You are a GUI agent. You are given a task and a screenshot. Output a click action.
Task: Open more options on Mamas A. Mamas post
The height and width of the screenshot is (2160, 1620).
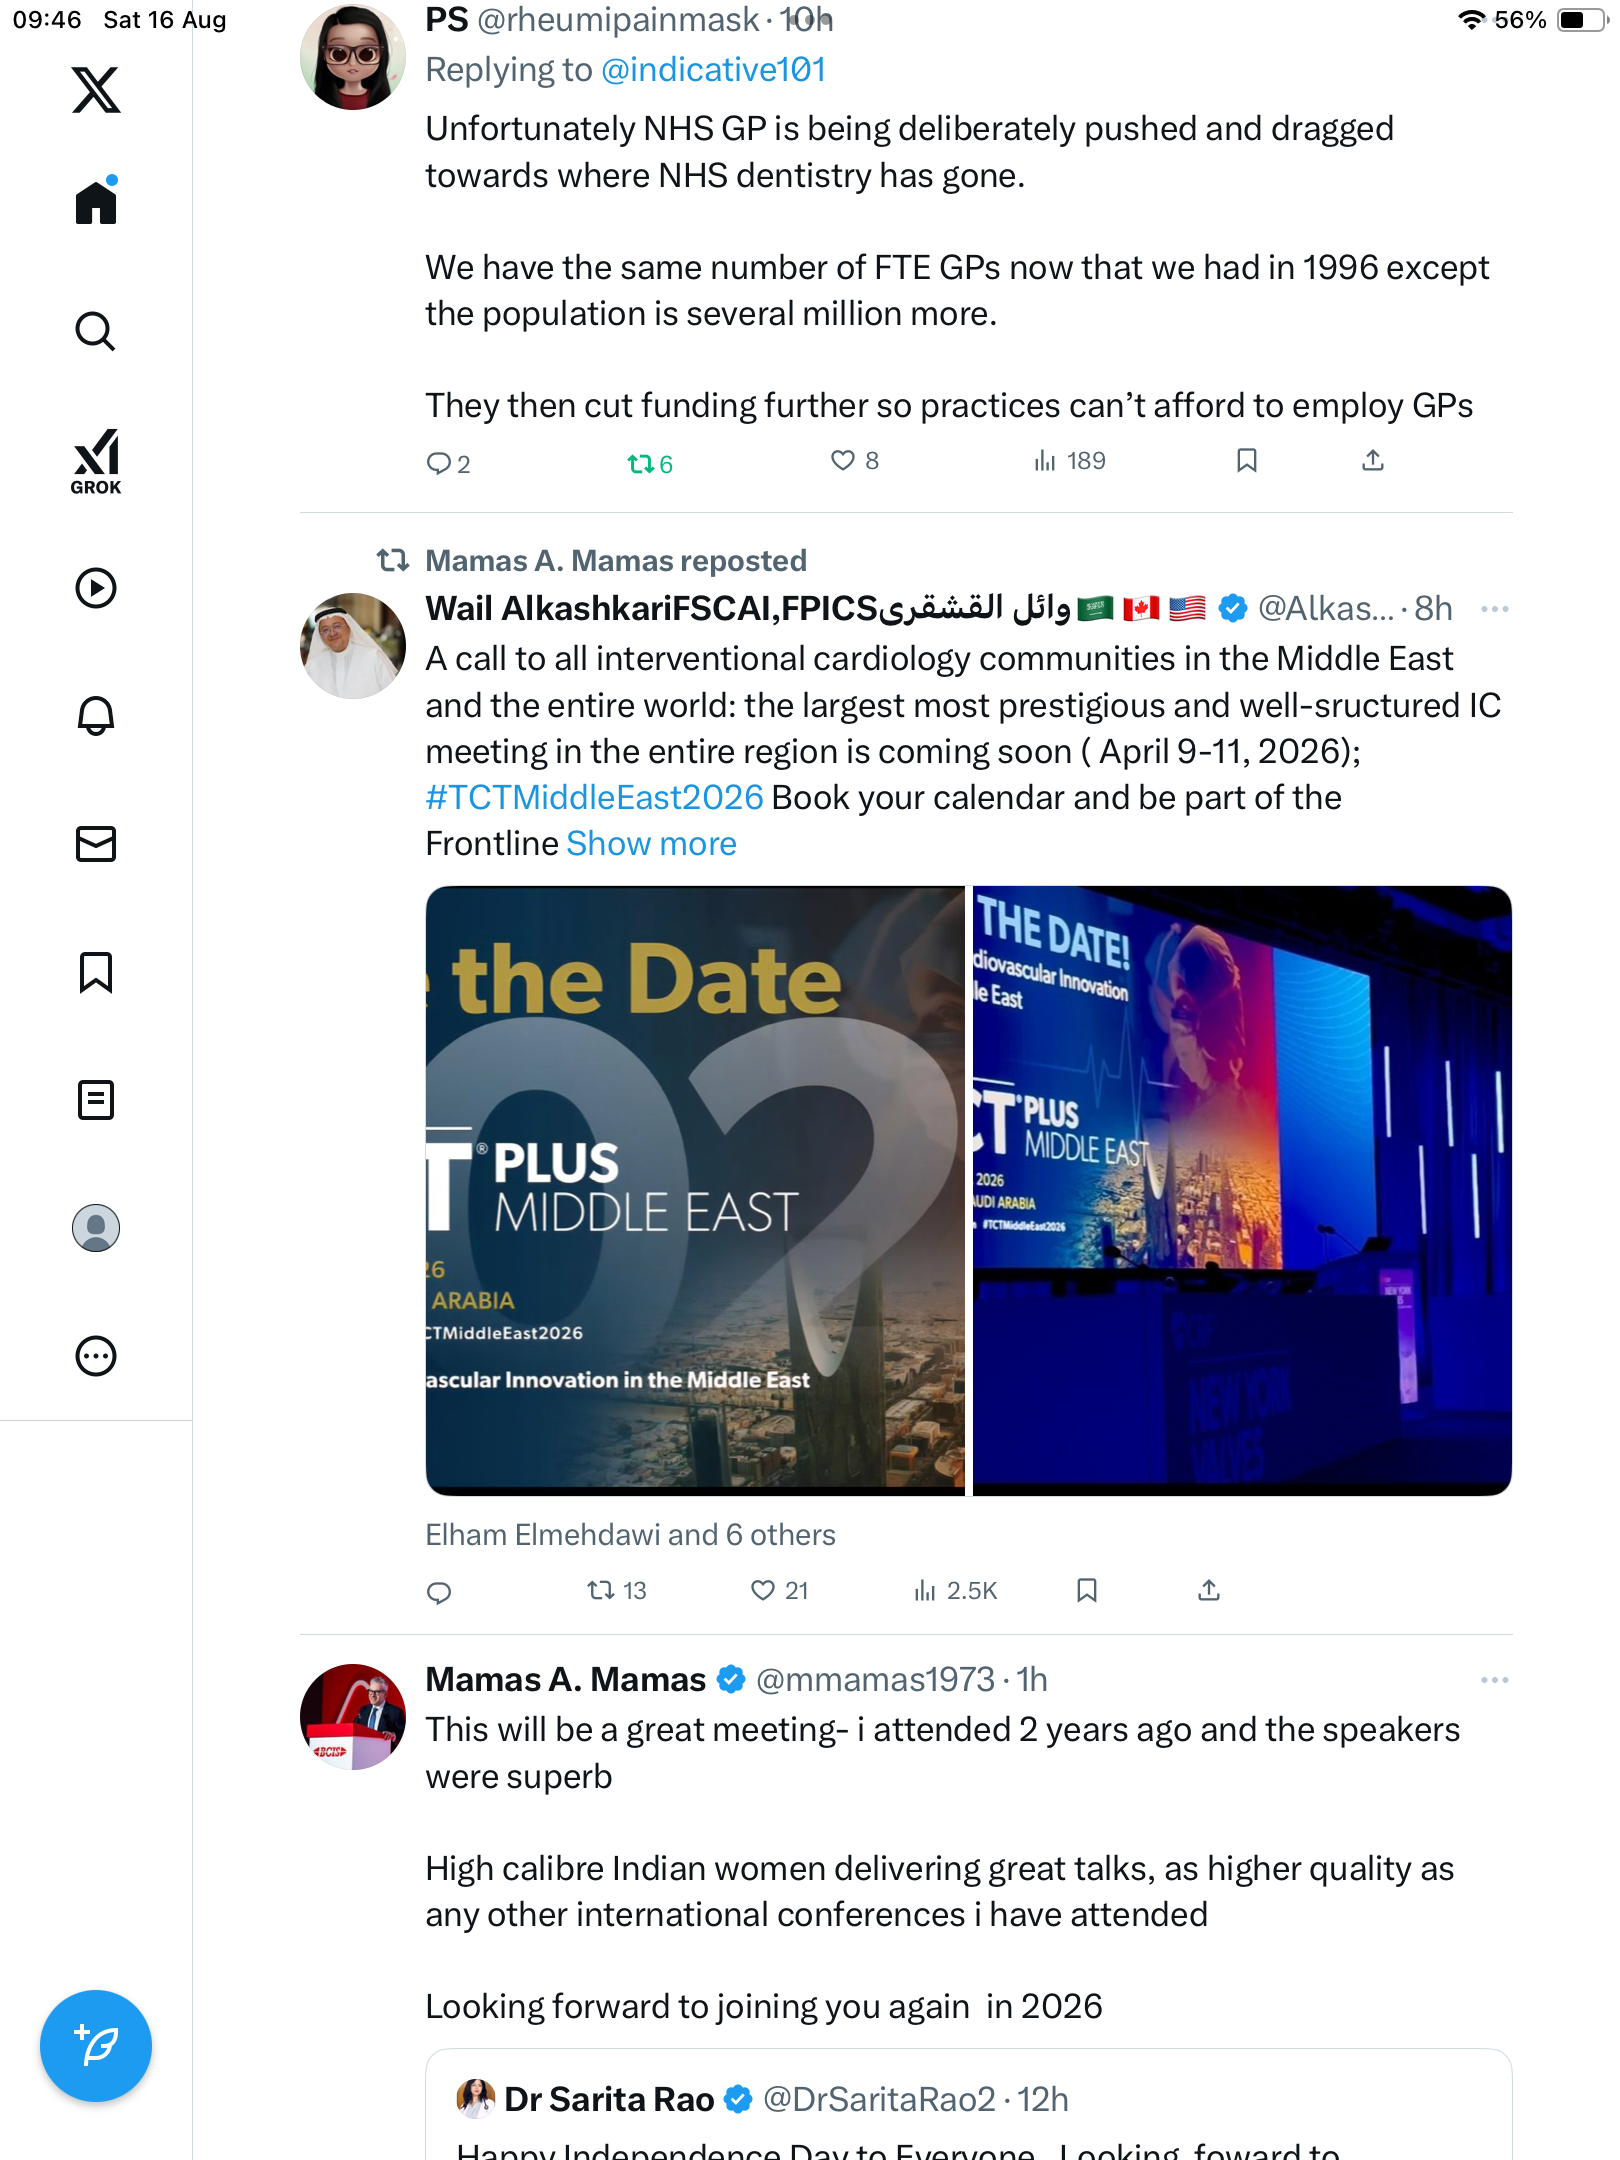[1494, 1680]
